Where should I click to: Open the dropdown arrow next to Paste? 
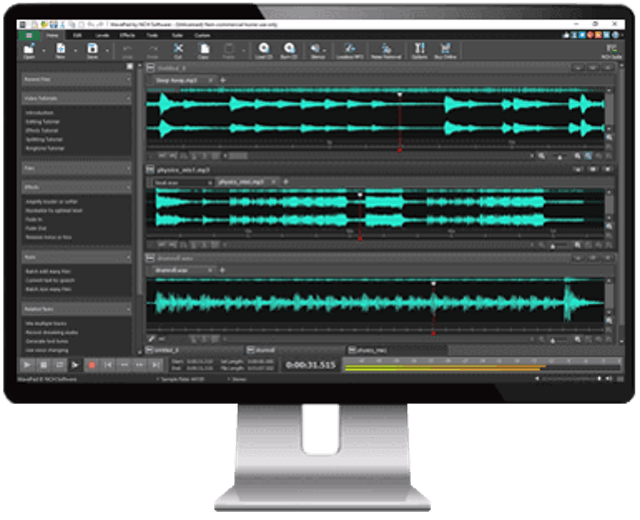click(x=243, y=51)
